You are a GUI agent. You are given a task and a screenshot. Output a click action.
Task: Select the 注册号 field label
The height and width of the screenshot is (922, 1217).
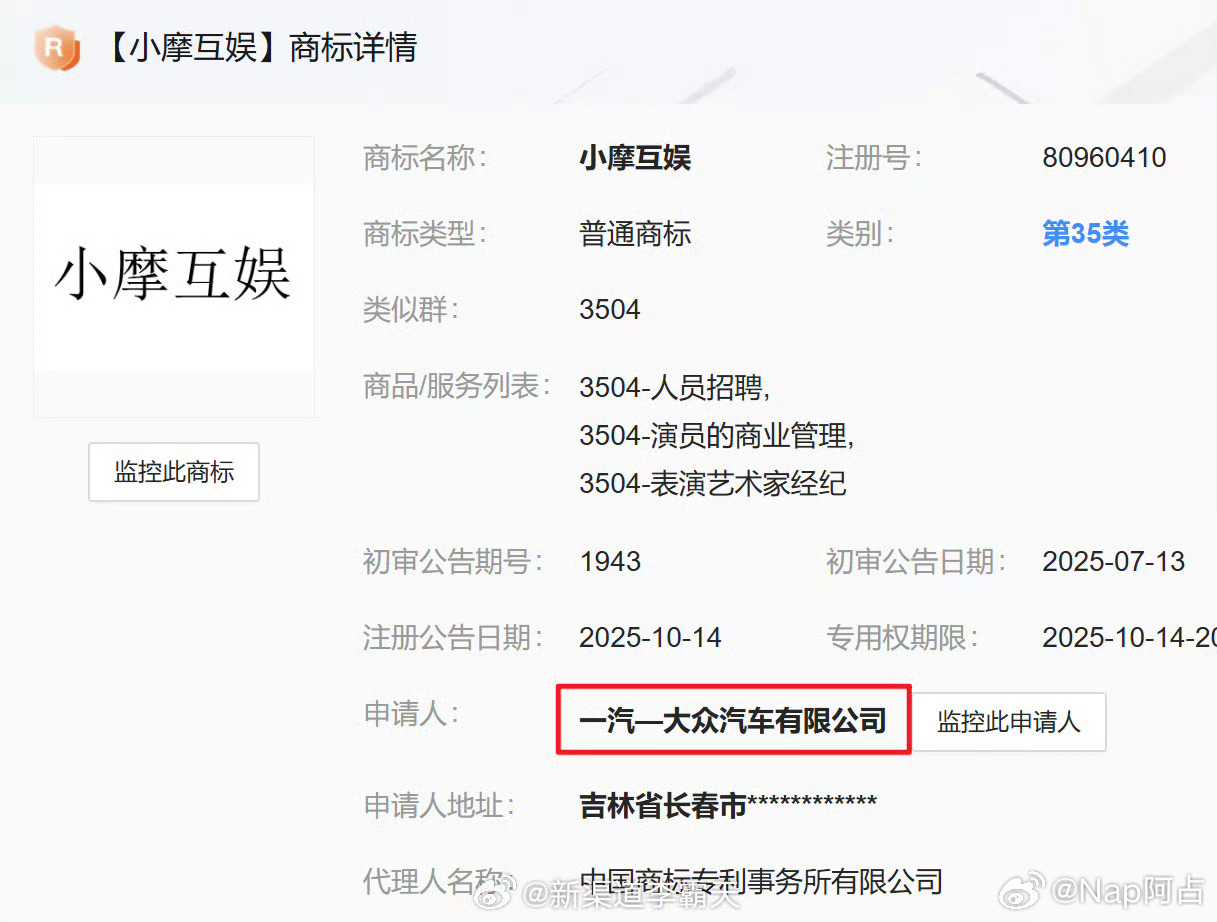tap(873, 158)
